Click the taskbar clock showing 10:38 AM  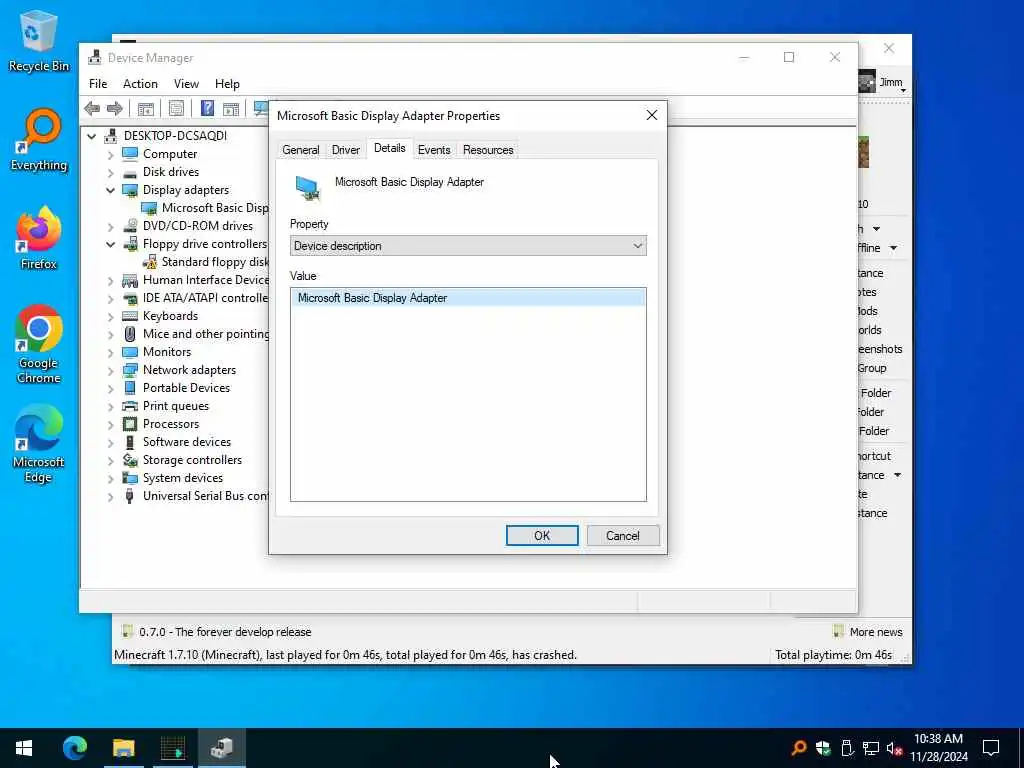click(938, 748)
